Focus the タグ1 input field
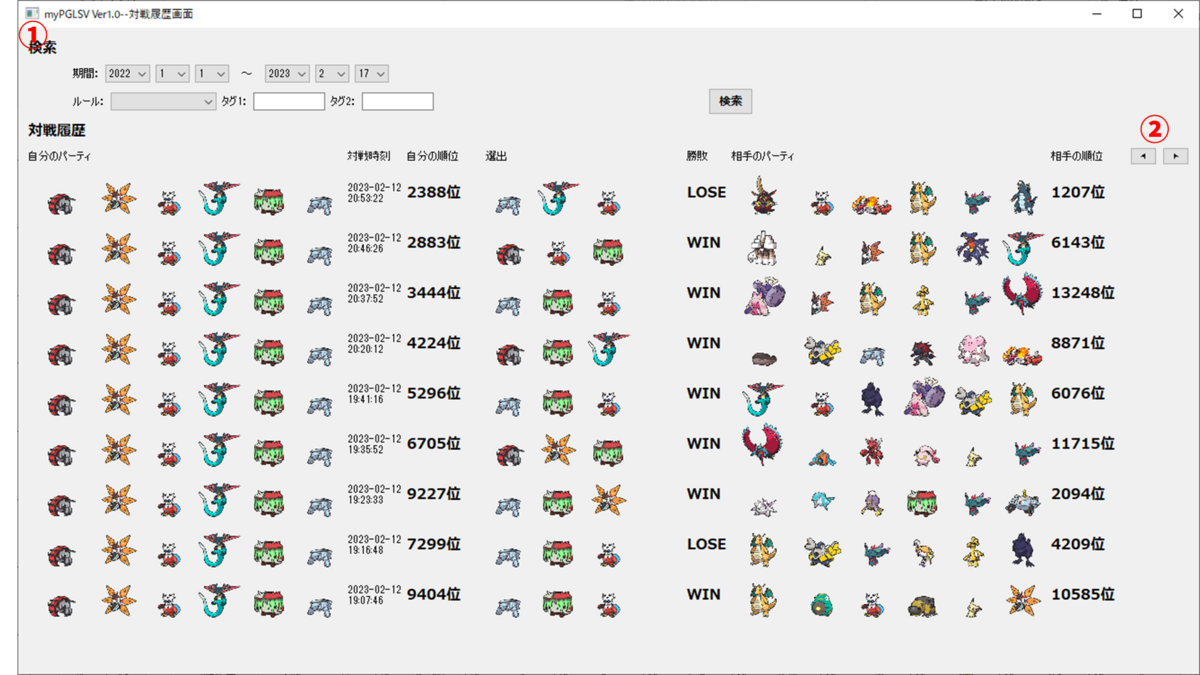The image size is (1200, 675). pyautogui.click(x=289, y=102)
